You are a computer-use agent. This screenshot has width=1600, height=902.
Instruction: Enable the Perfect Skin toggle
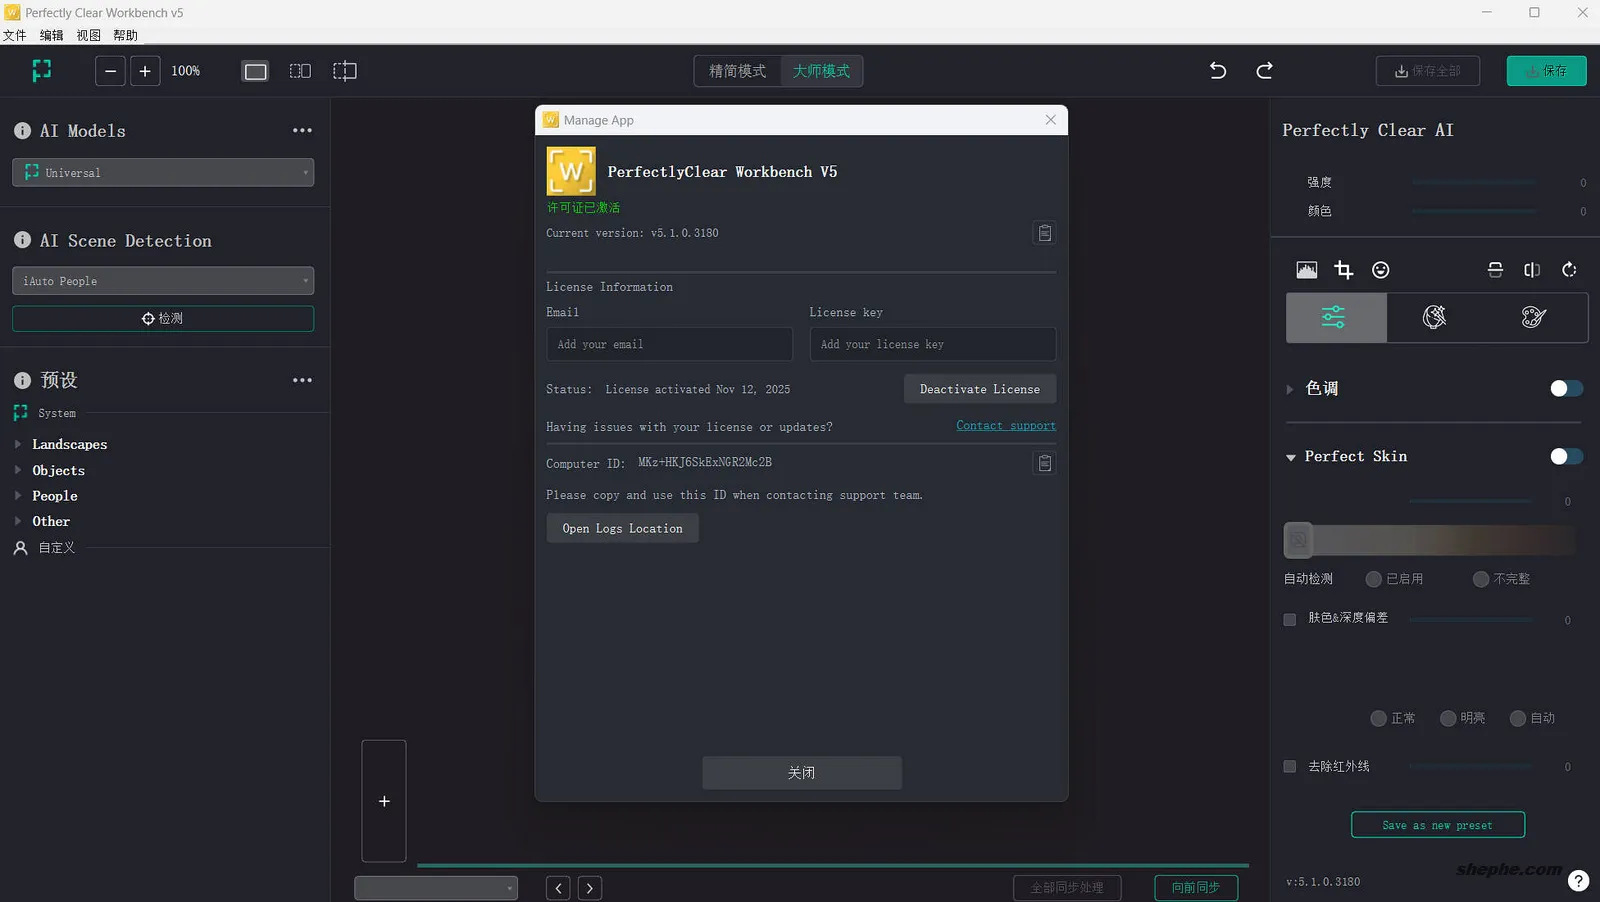[x=1564, y=456]
